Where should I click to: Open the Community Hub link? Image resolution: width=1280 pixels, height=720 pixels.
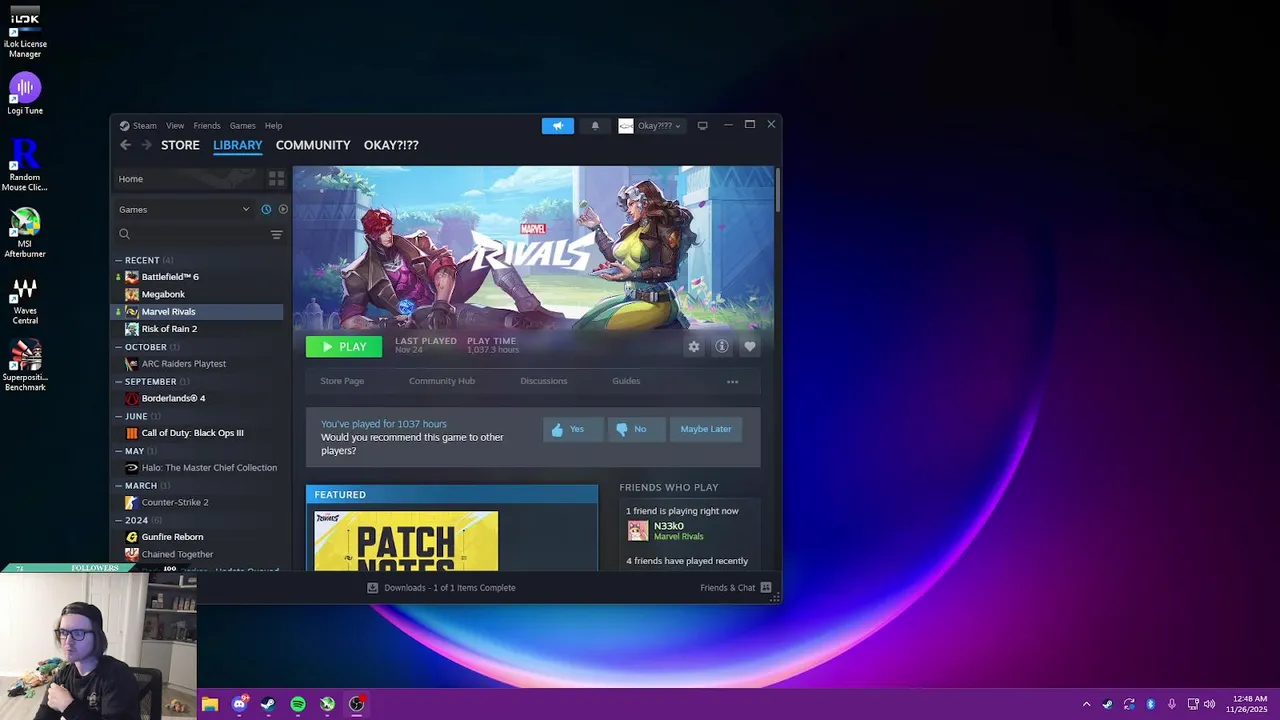click(442, 381)
